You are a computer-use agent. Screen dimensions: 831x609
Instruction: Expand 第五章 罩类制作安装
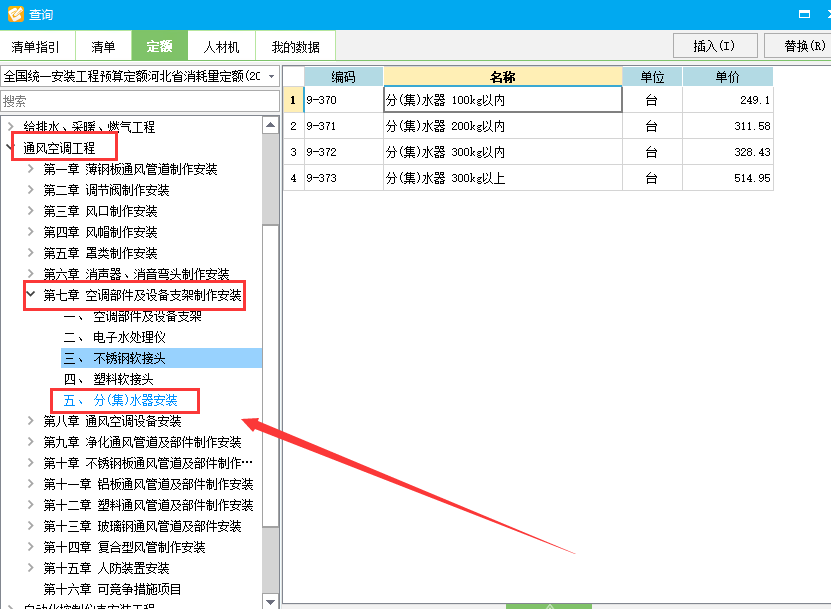pos(31,252)
